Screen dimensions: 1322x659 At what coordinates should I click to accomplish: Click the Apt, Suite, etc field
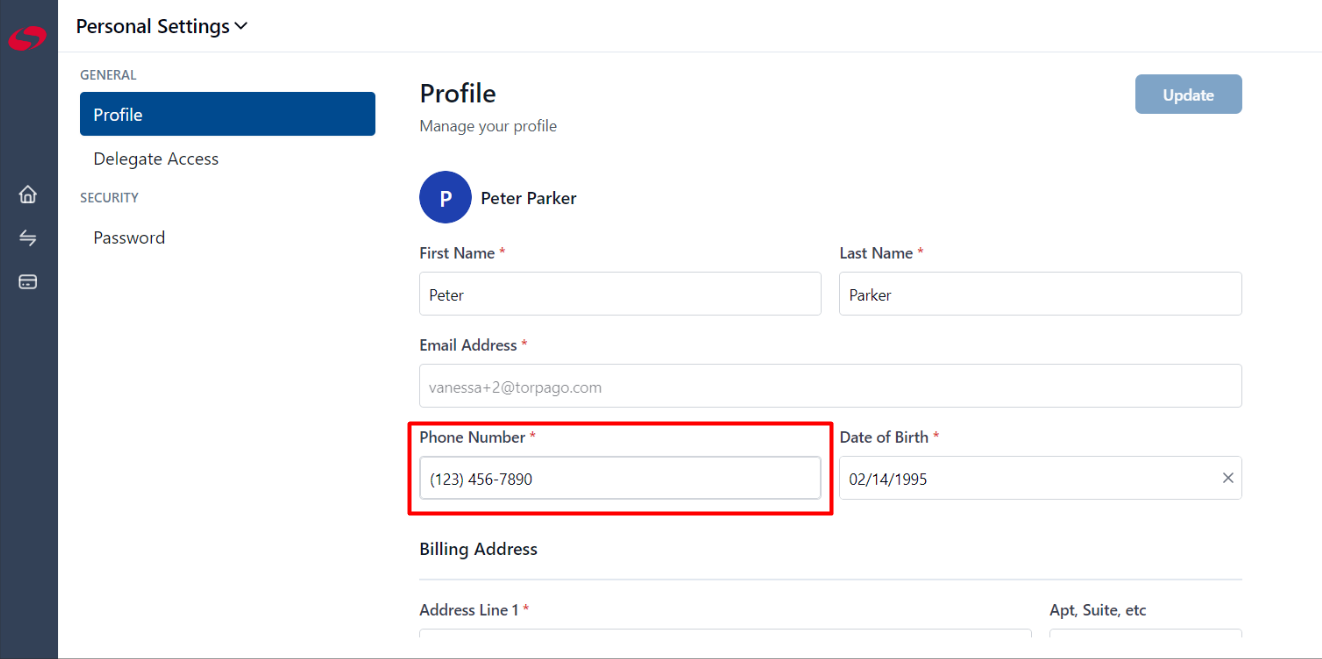(1145, 634)
